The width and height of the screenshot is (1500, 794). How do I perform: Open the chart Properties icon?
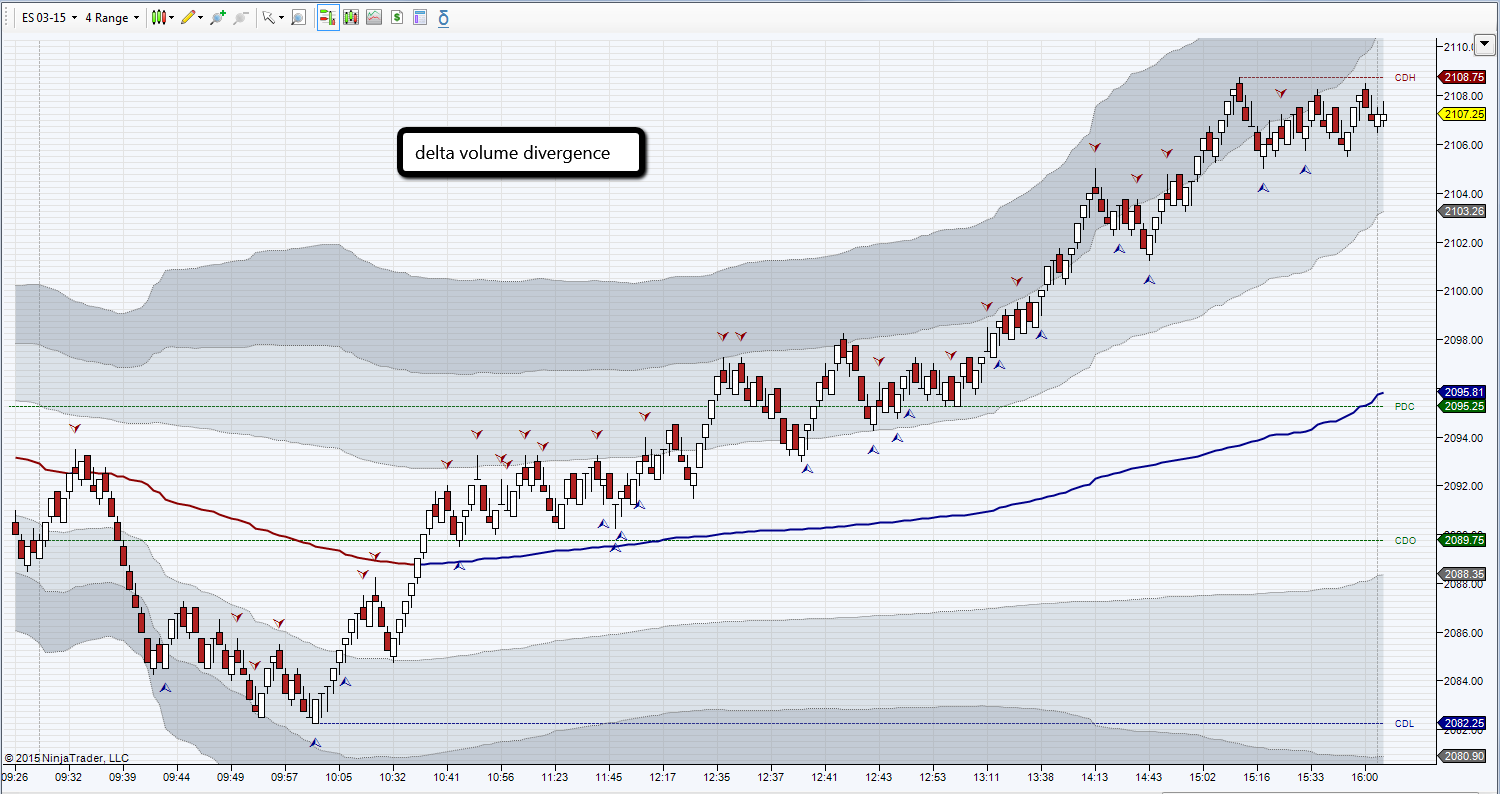pos(420,18)
